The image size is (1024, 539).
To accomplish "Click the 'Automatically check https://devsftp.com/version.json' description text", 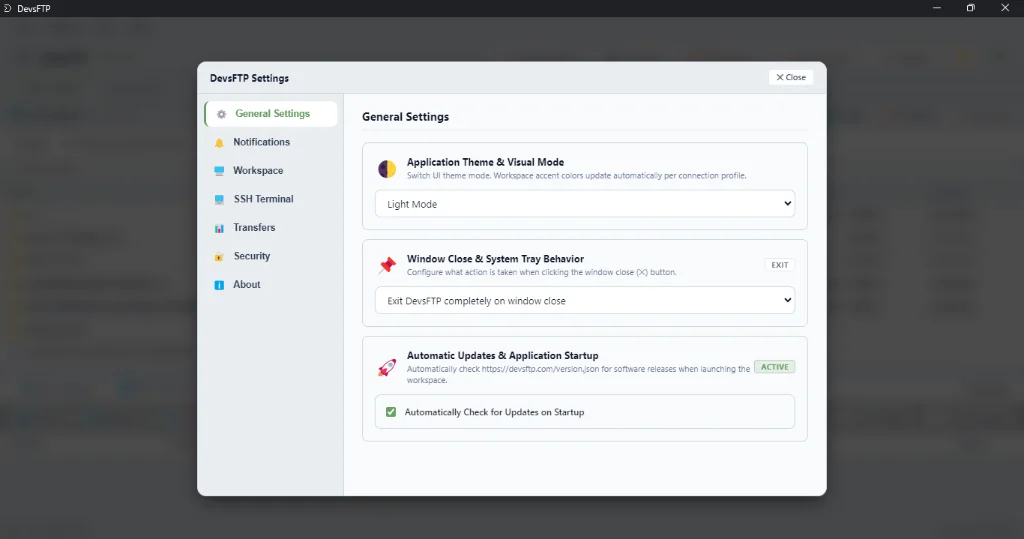I will (578, 374).
